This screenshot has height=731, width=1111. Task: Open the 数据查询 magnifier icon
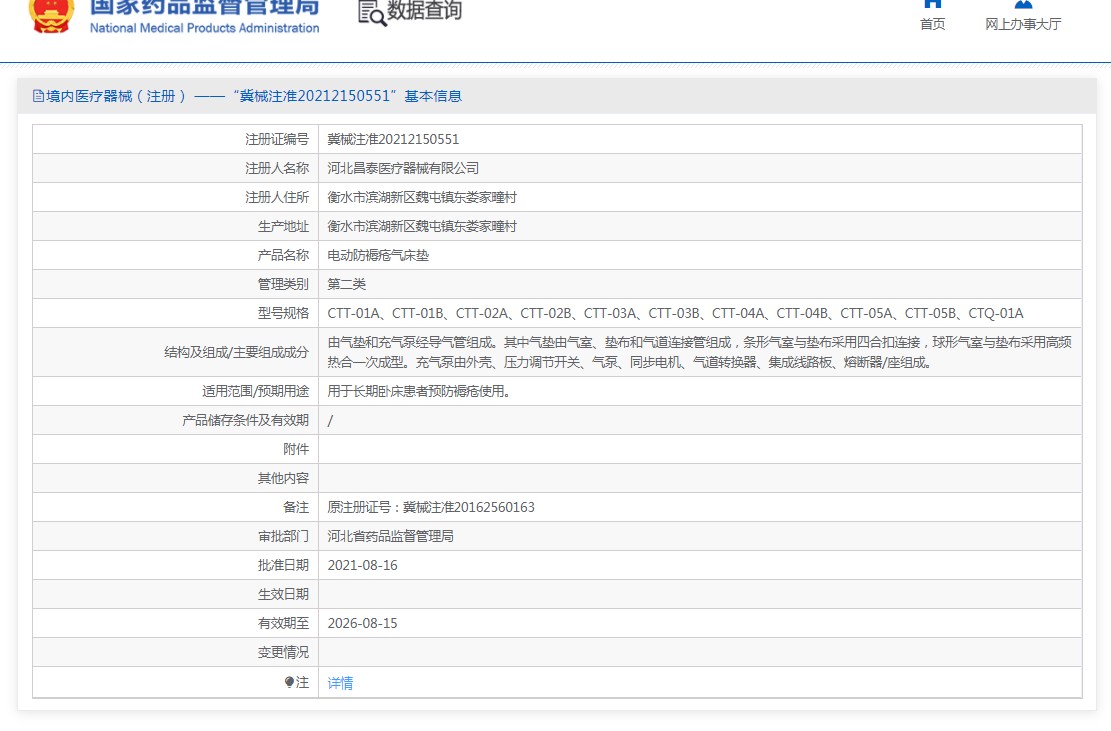coord(372,13)
